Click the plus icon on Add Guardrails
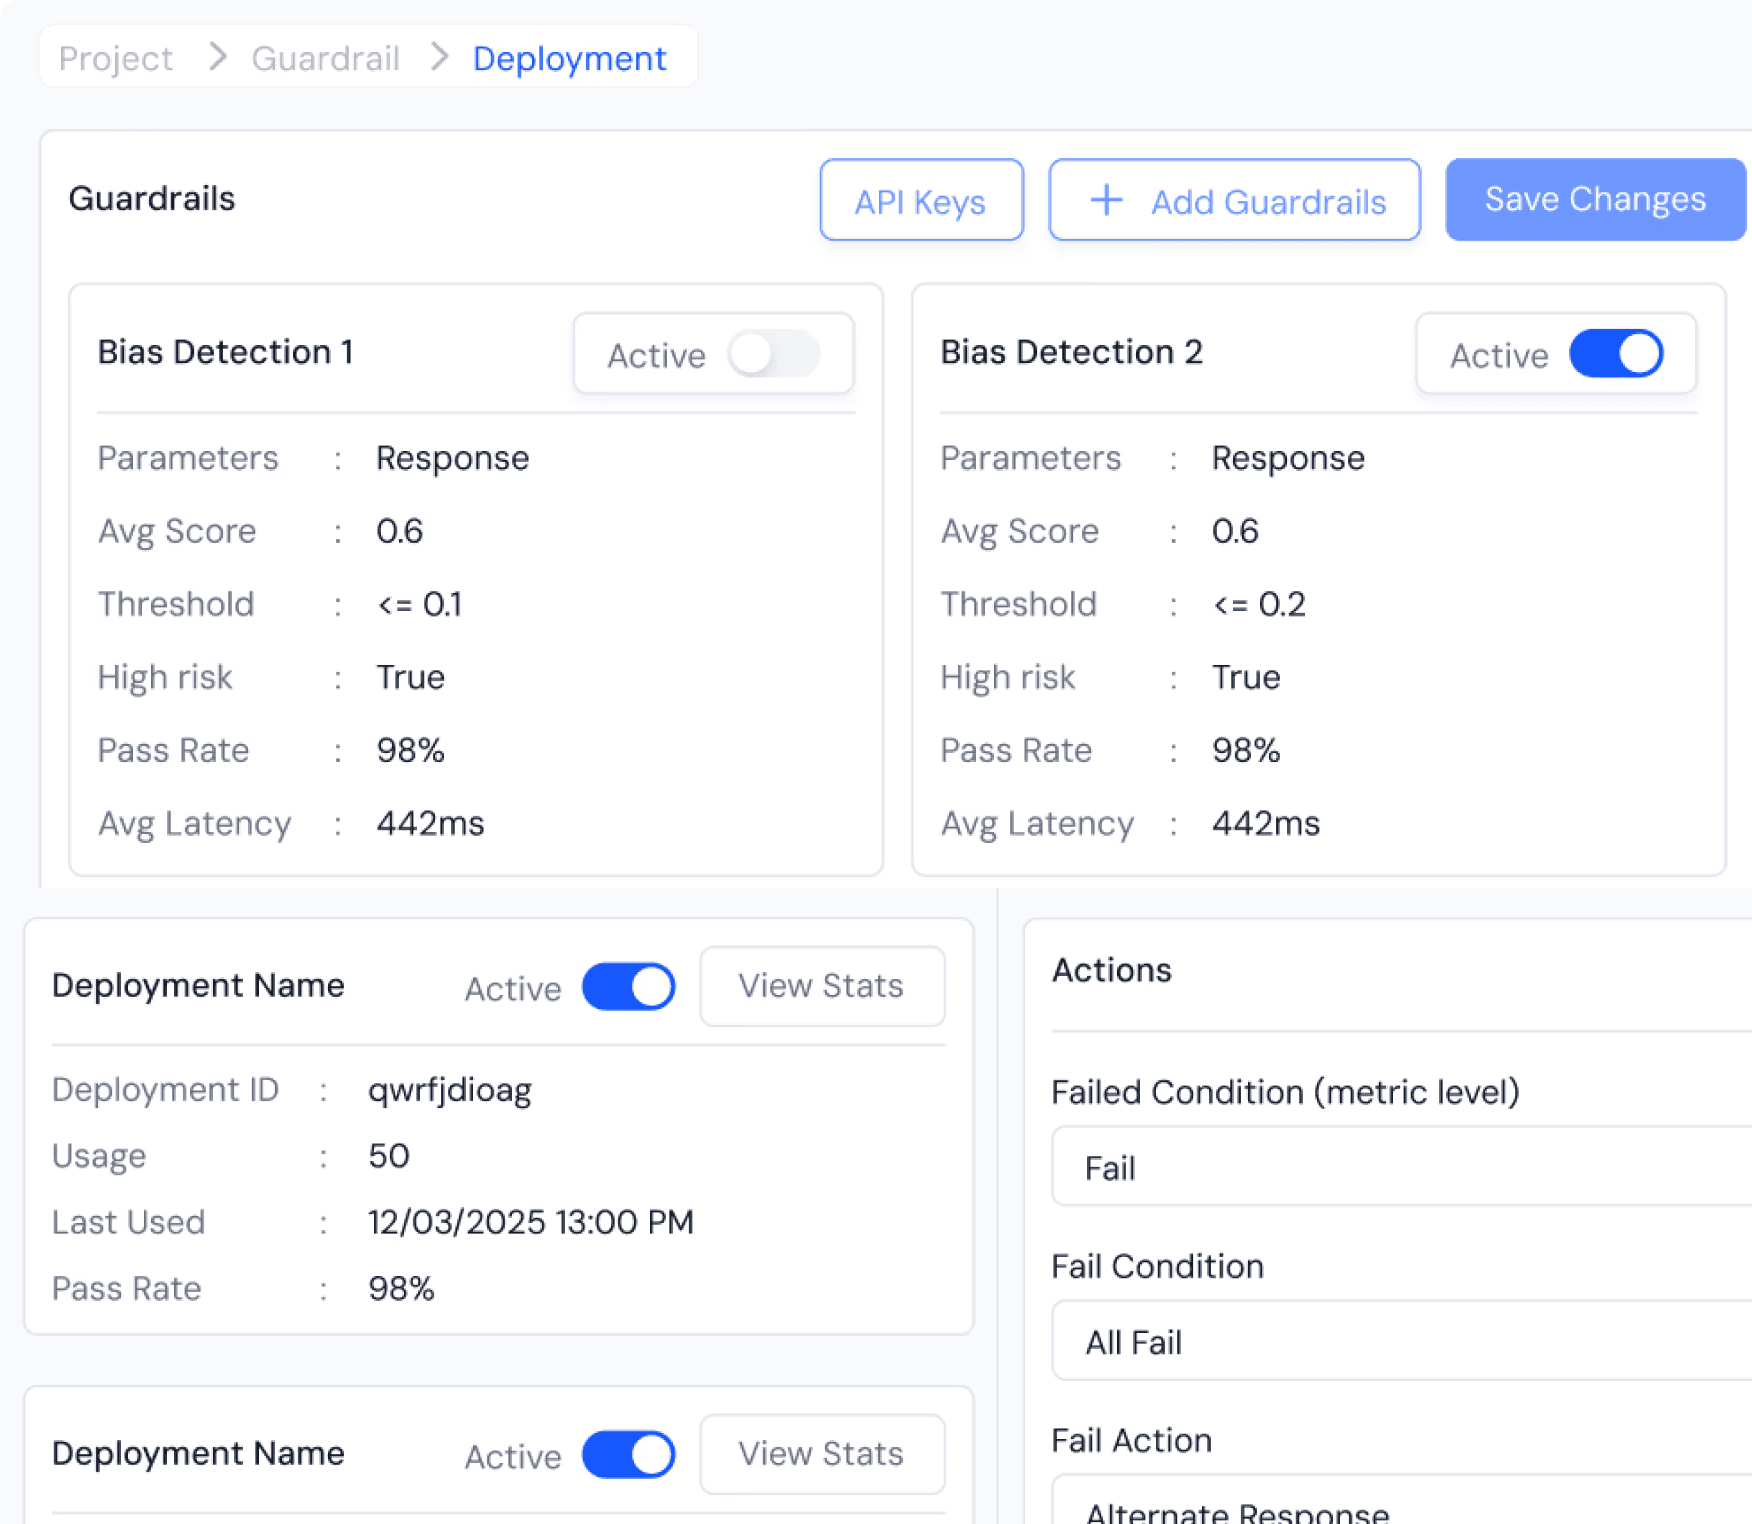The height and width of the screenshot is (1524, 1752). click(x=1106, y=200)
